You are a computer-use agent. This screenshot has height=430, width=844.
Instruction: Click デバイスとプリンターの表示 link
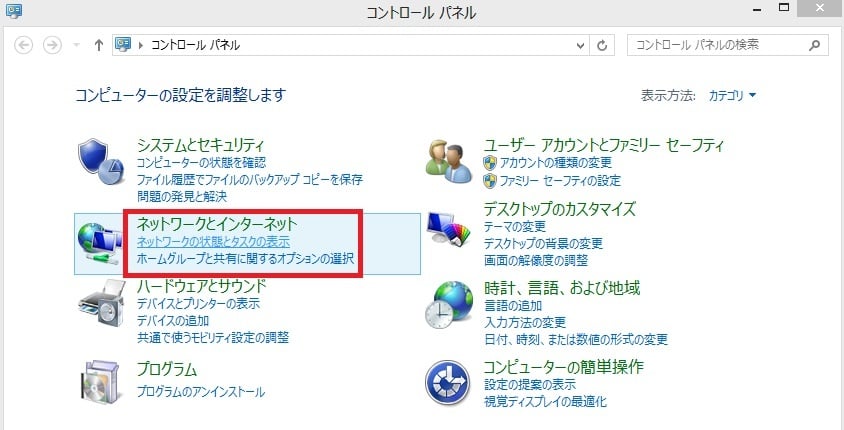click(198, 304)
